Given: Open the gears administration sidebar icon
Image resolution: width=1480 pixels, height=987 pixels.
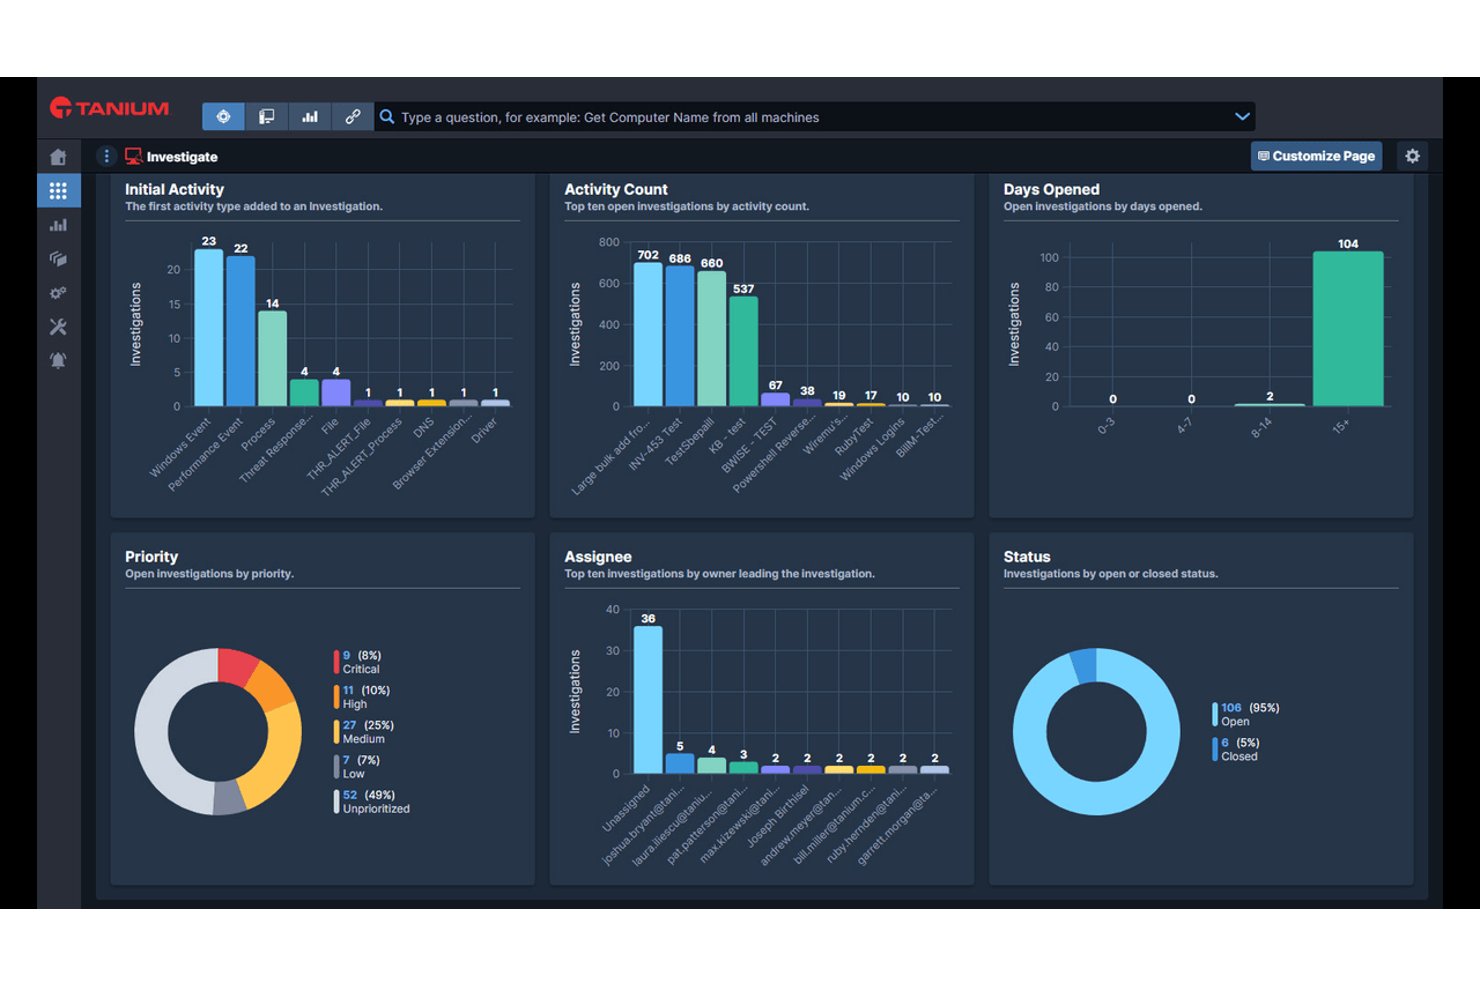Looking at the screenshot, I should tap(58, 293).
